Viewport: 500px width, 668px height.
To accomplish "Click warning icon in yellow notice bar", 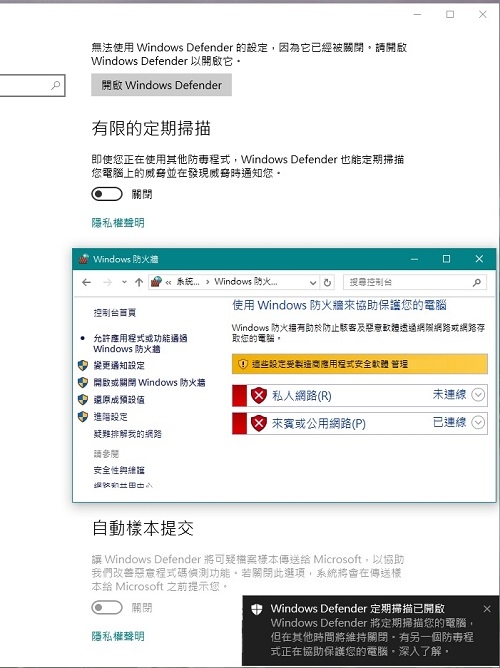I will [243, 364].
